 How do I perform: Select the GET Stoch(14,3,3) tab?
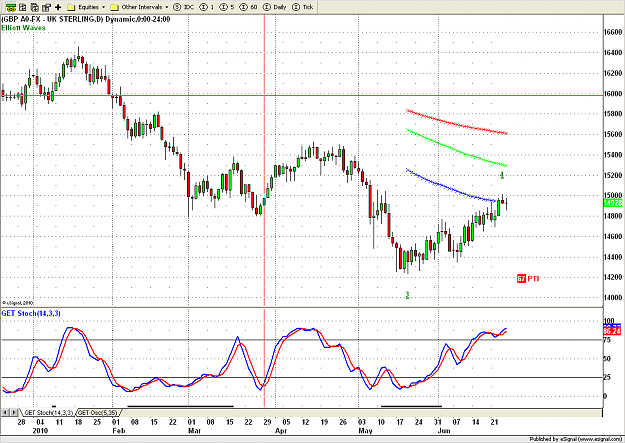point(48,412)
